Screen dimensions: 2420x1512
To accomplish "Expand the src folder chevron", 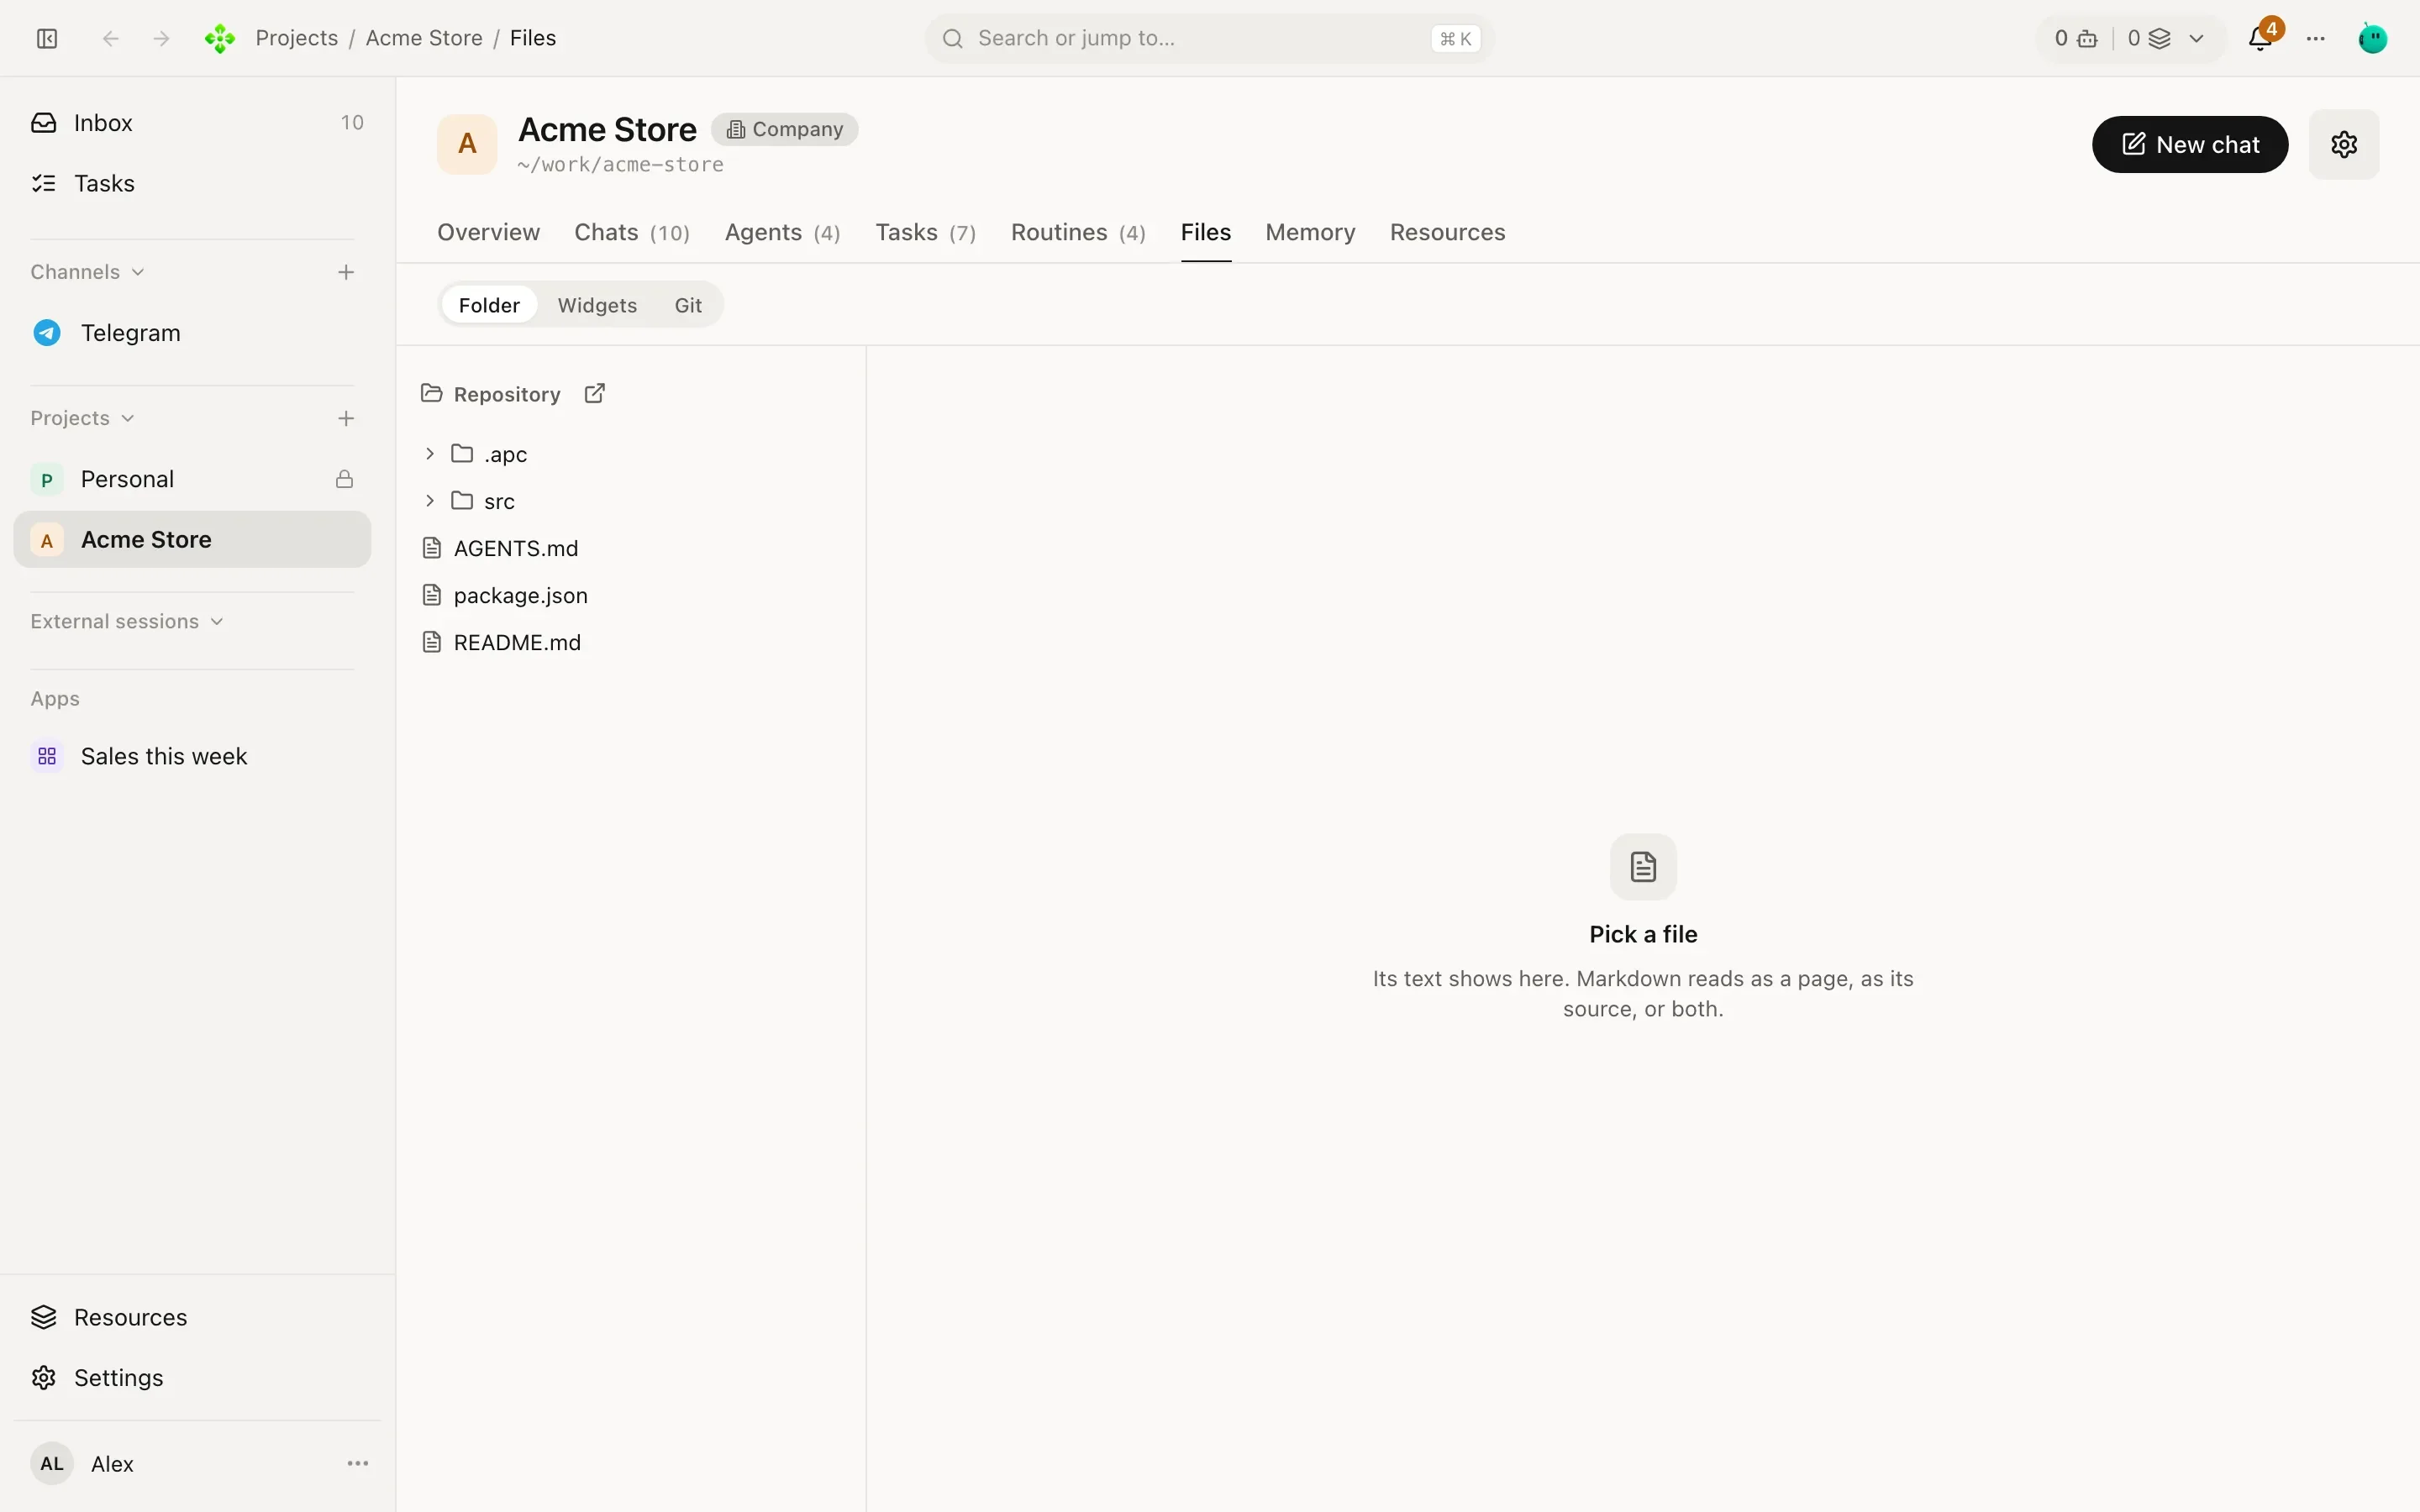I will click(430, 501).
